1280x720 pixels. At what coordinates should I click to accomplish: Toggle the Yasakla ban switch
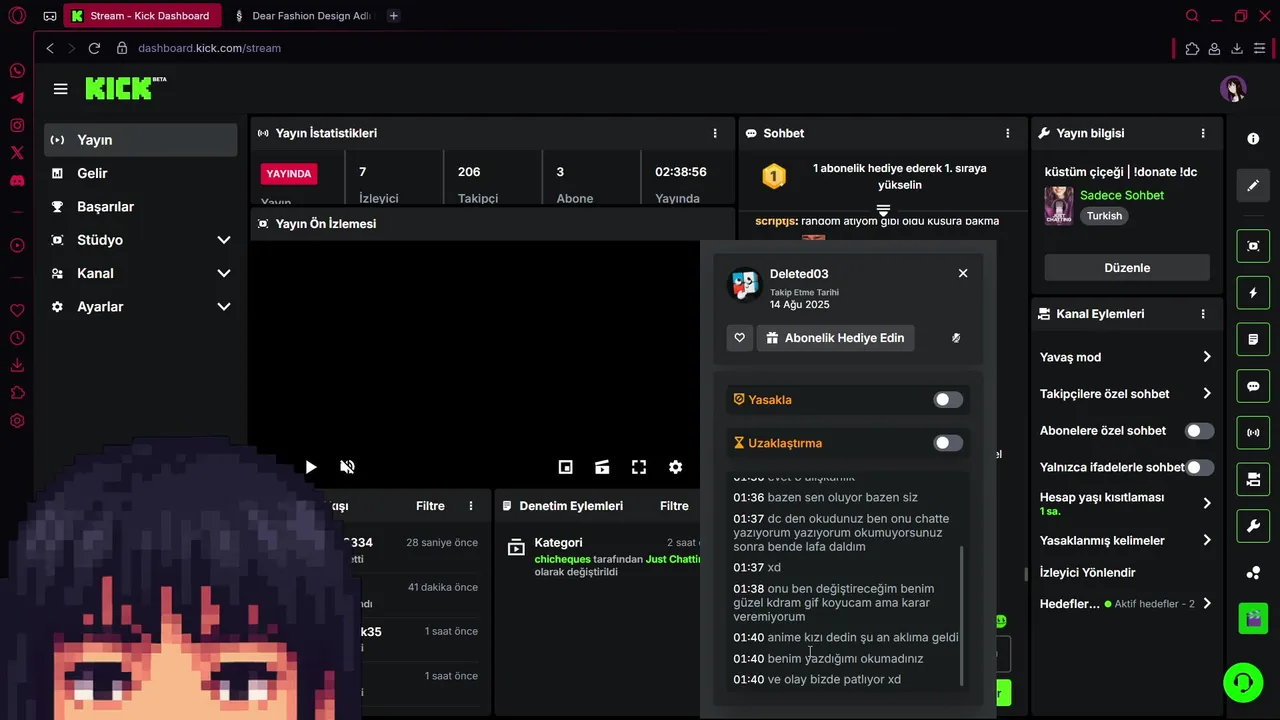coord(948,400)
